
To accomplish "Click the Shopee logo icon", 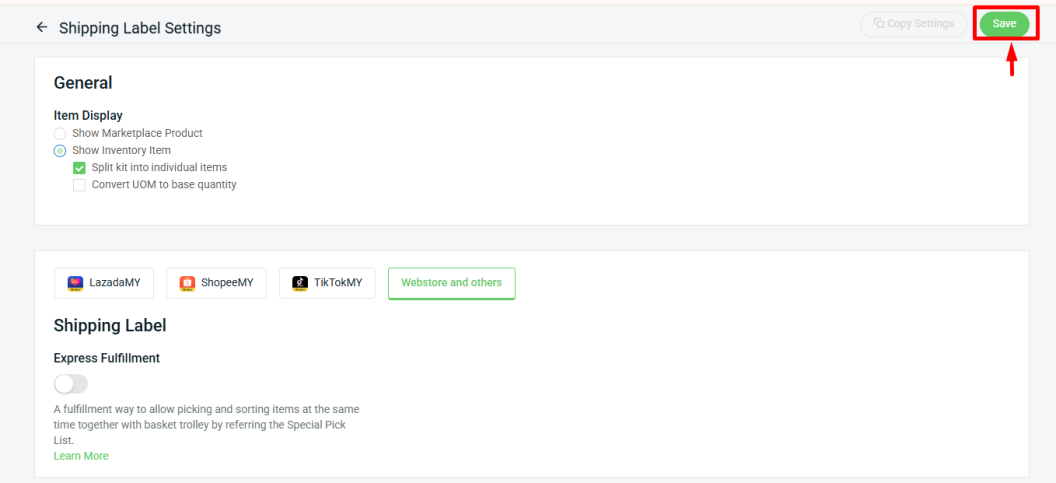I will [187, 283].
